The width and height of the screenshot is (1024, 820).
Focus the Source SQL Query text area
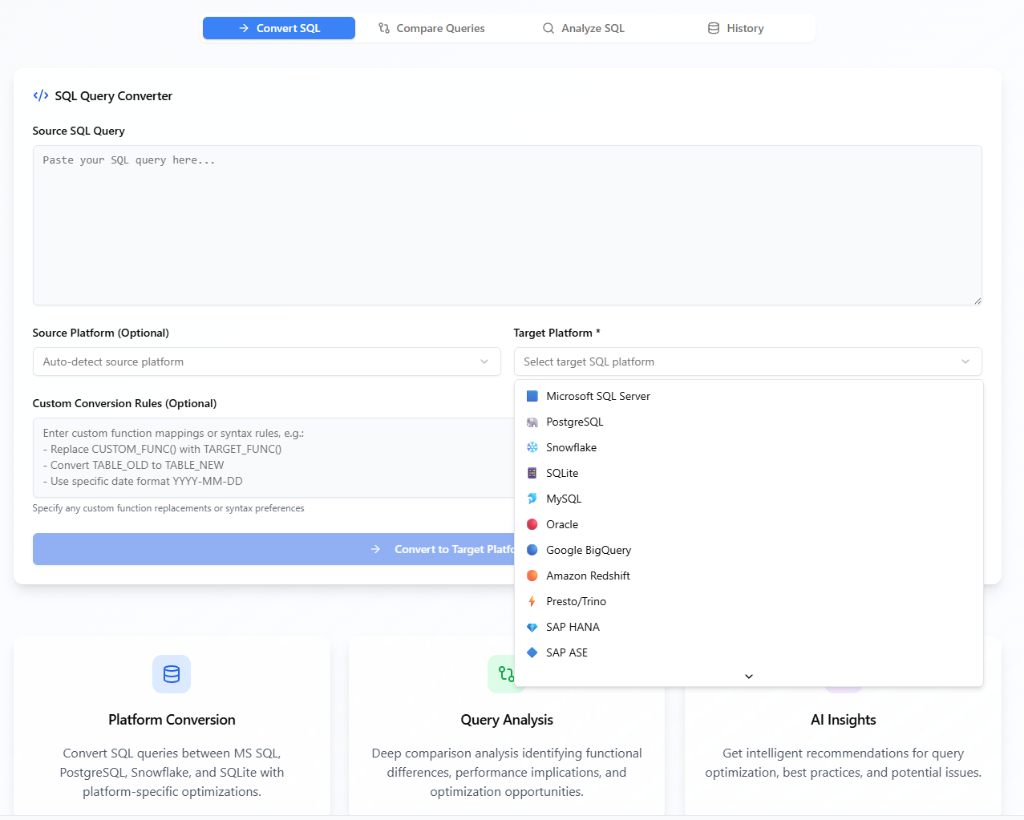pyautogui.click(x=507, y=225)
